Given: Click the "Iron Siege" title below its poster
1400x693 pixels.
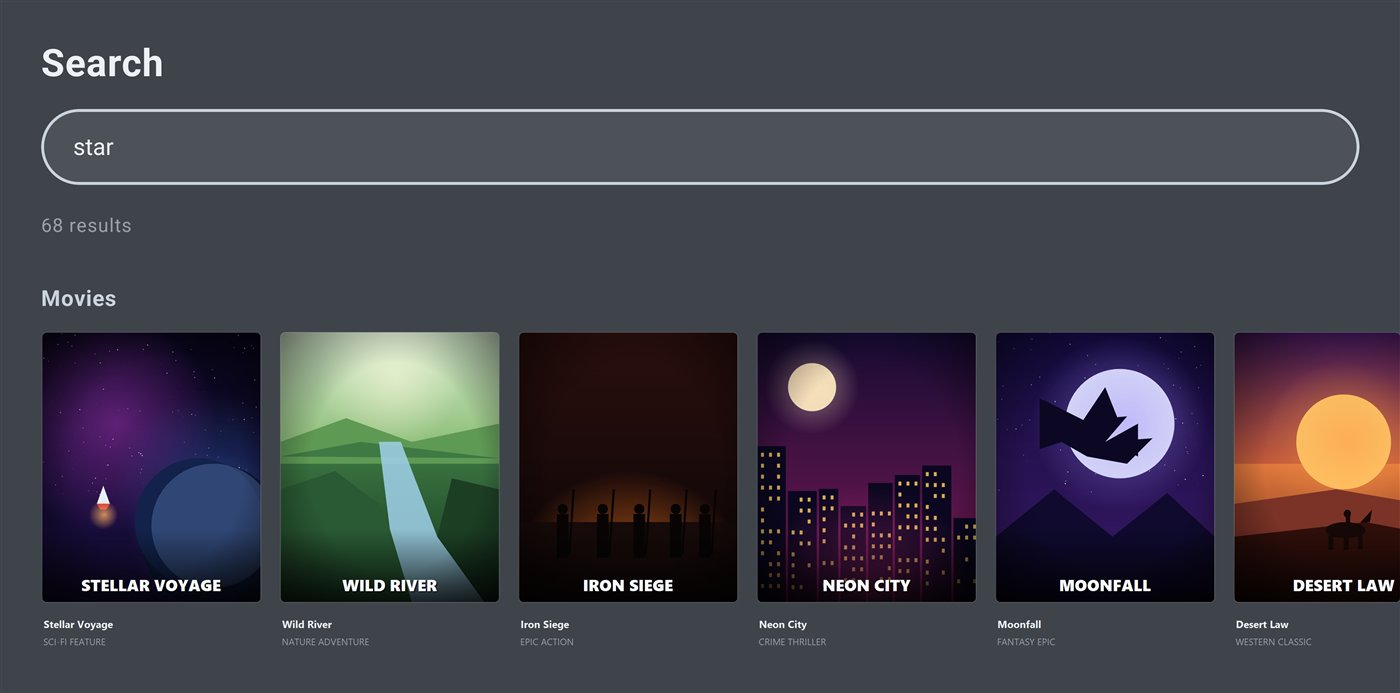Looking at the screenshot, I should click(545, 625).
